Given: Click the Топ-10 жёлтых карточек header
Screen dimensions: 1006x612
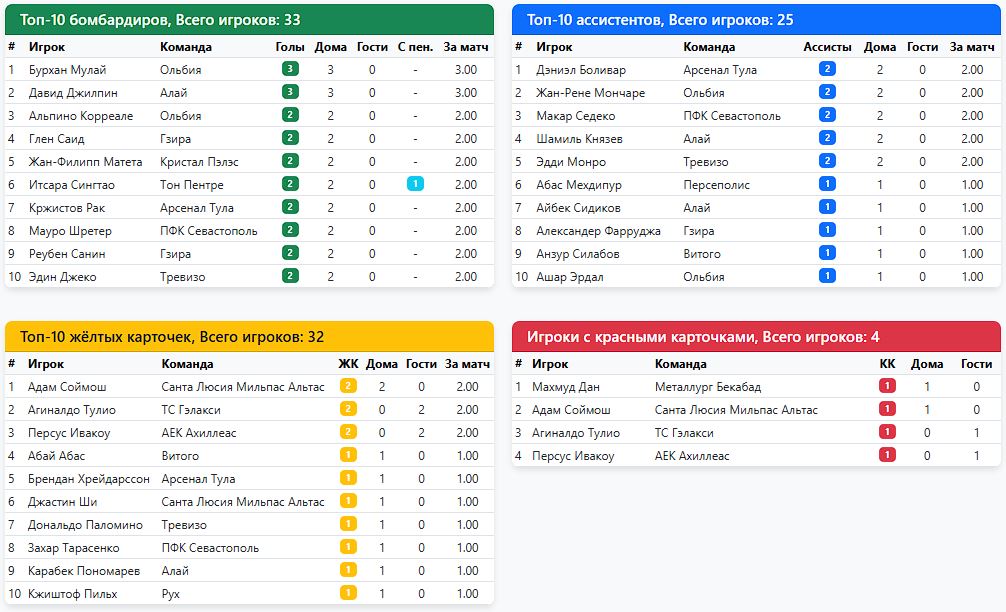Looking at the screenshot, I should click(250, 337).
